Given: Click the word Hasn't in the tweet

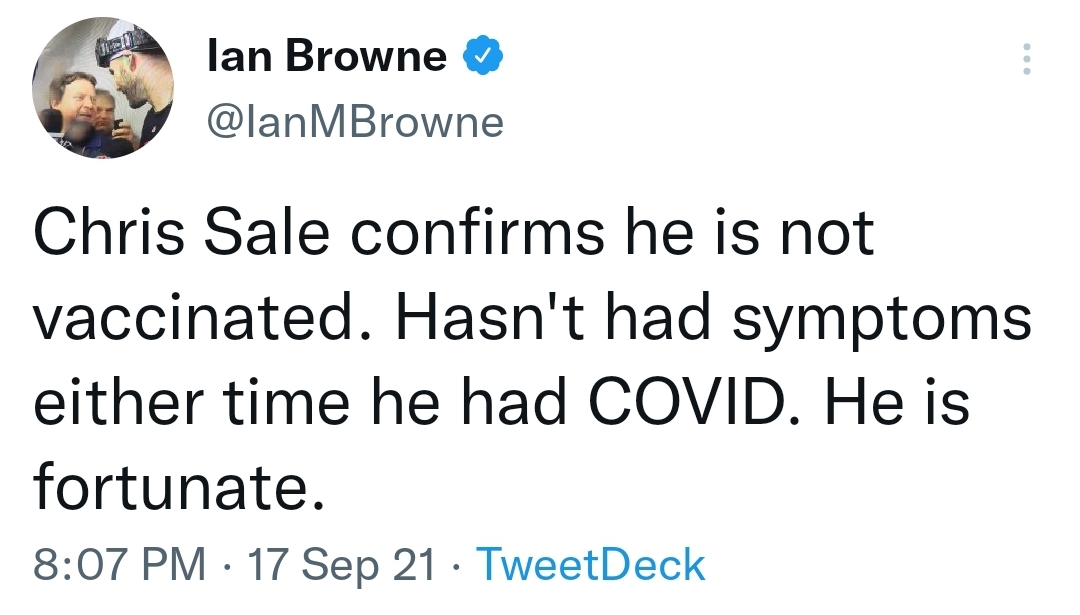Looking at the screenshot, I should 490,317.
